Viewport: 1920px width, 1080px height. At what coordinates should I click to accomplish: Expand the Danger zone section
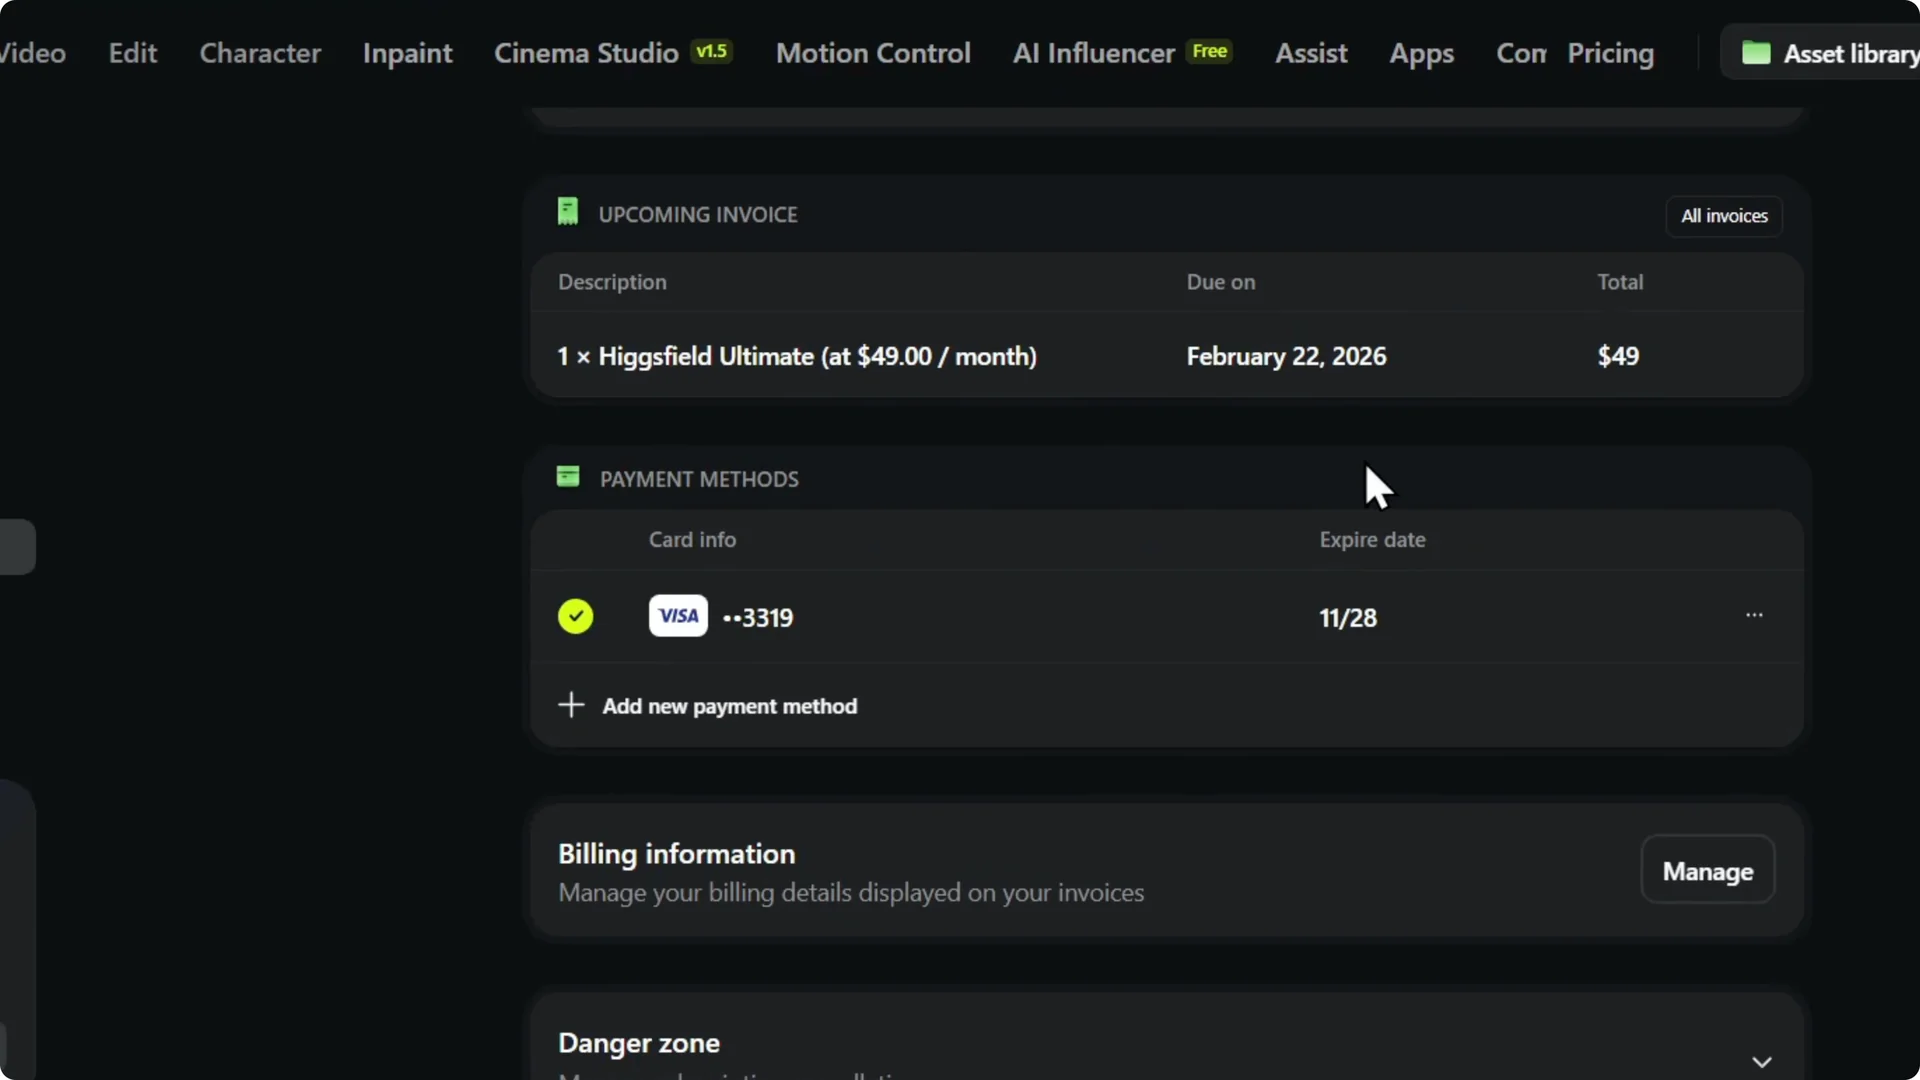[x=1760, y=1063]
